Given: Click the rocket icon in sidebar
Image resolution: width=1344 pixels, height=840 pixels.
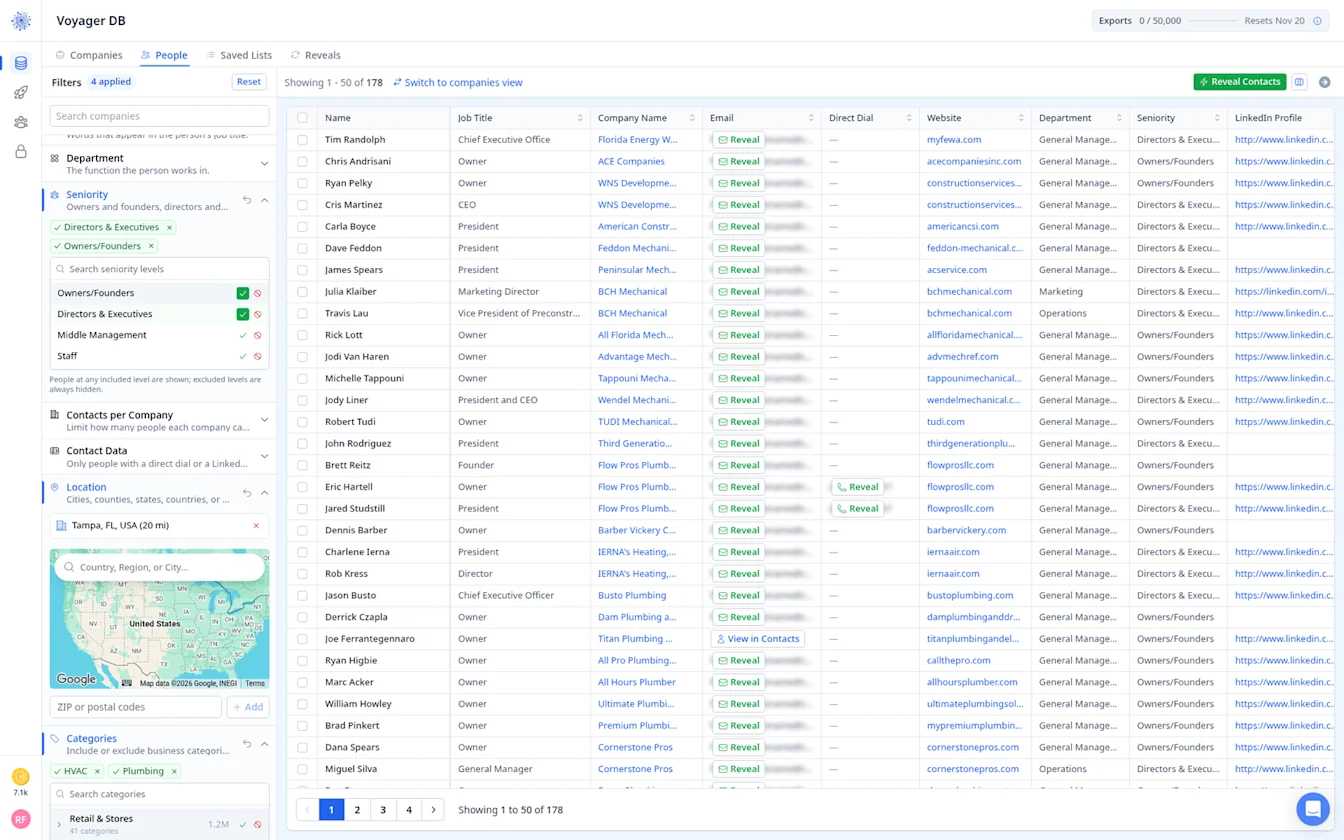Looking at the screenshot, I should coord(21,93).
